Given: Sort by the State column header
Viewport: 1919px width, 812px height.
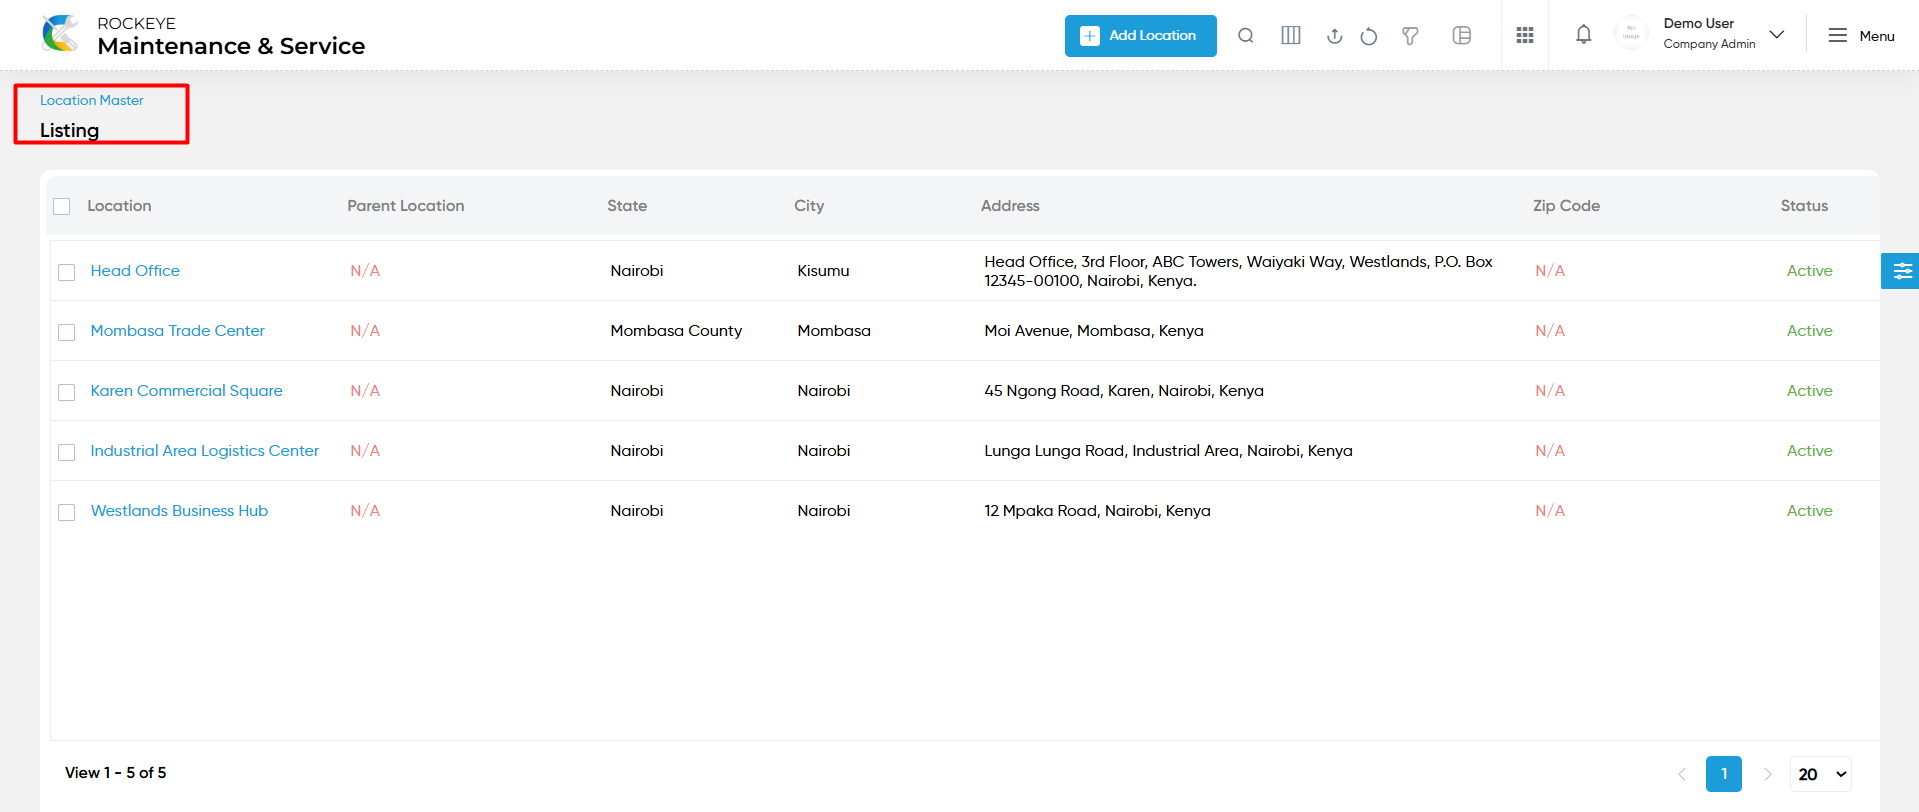Looking at the screenshot, I should pos(627,206).
